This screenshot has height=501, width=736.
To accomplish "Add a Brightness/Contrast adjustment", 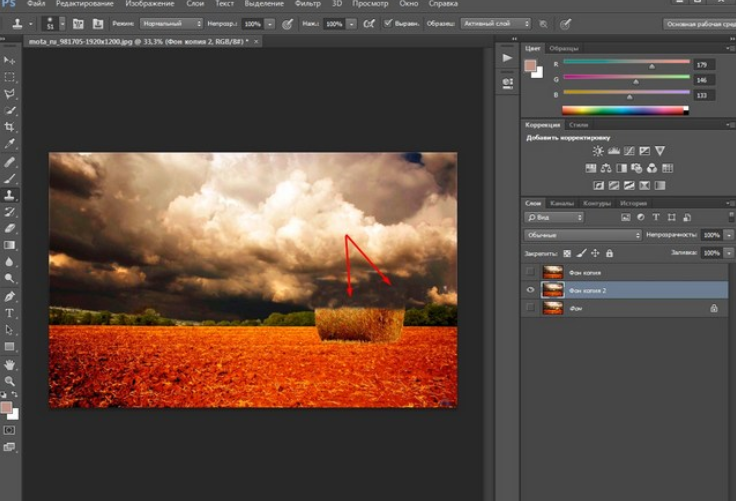I will (598, 151).
